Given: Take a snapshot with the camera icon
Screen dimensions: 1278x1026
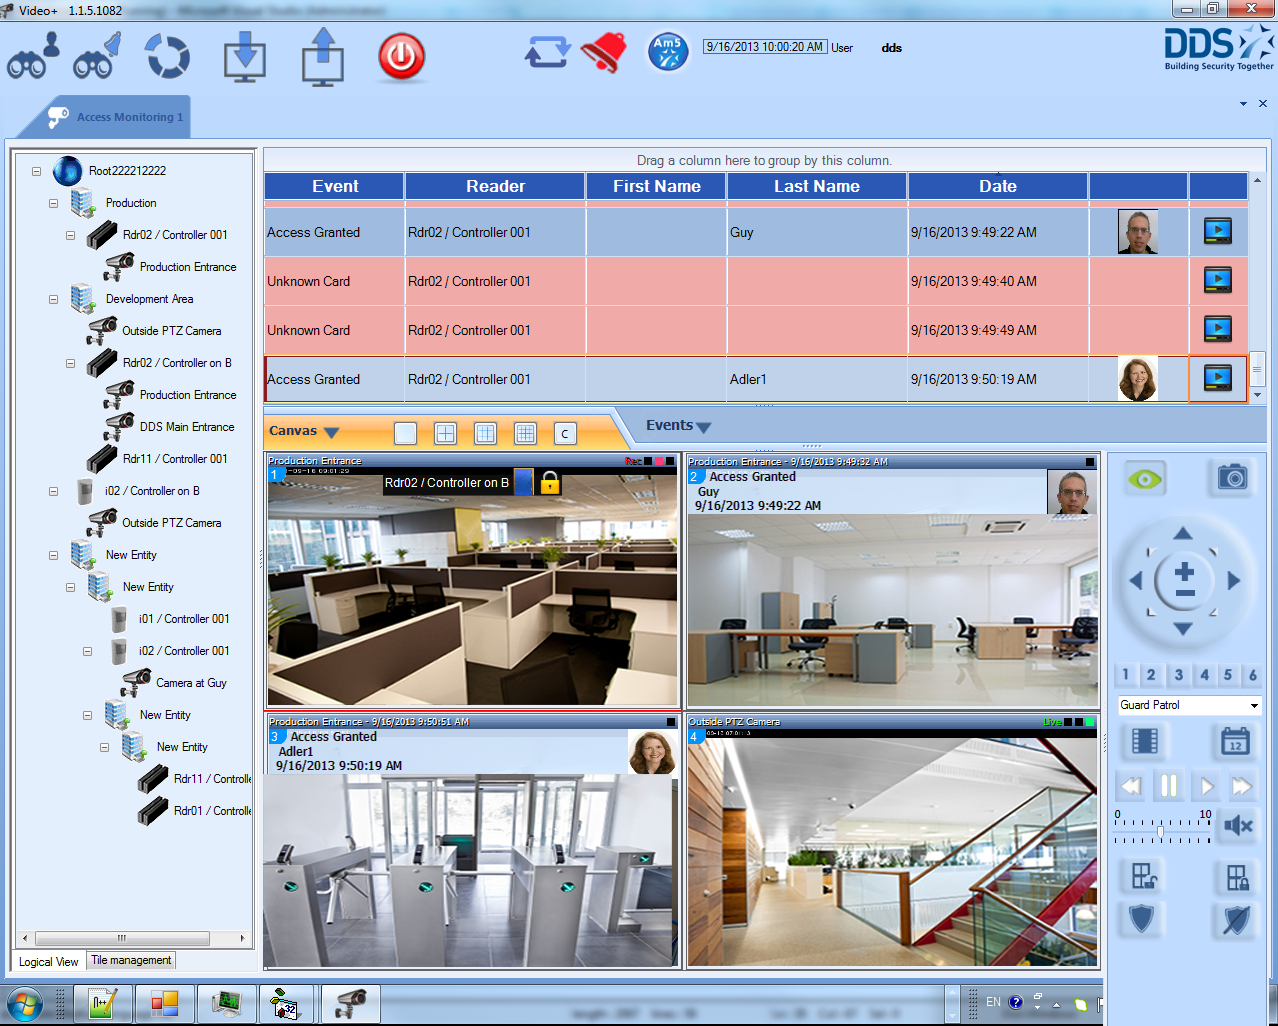Looking at the screenshot, I should [1232, 479].
